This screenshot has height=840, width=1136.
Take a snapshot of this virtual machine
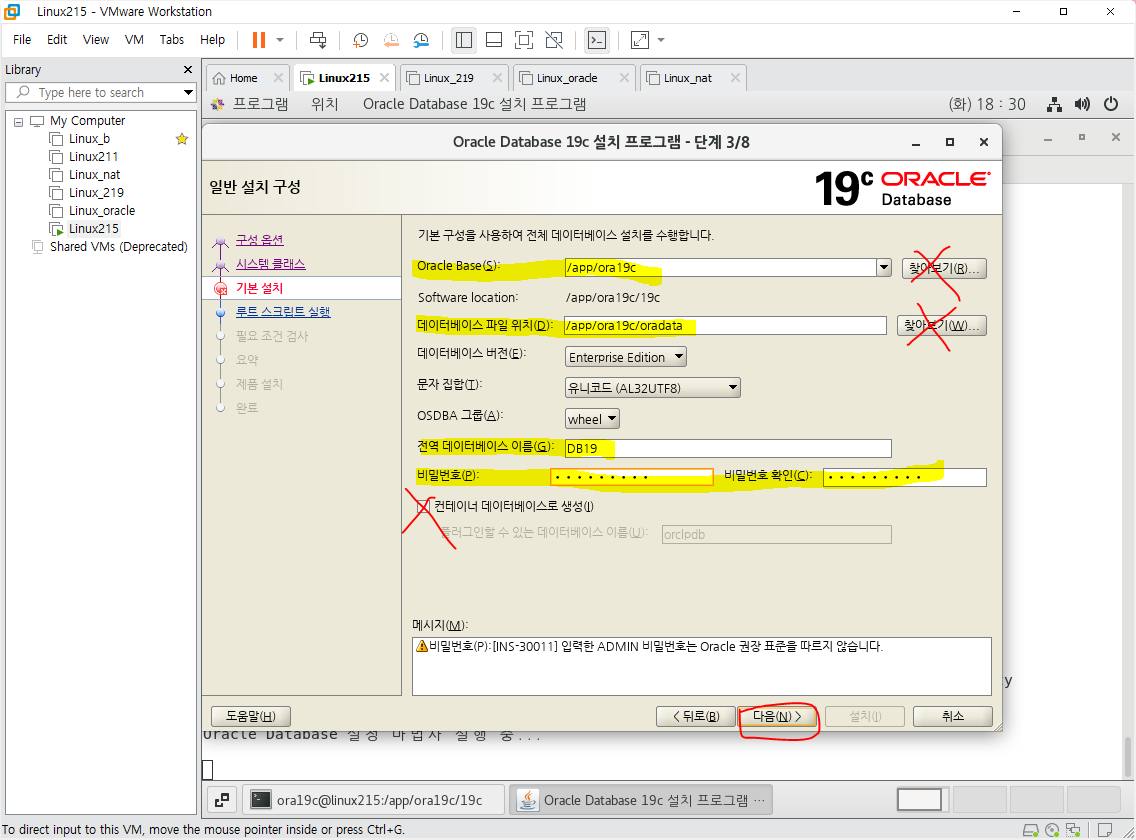click(360, 40)
